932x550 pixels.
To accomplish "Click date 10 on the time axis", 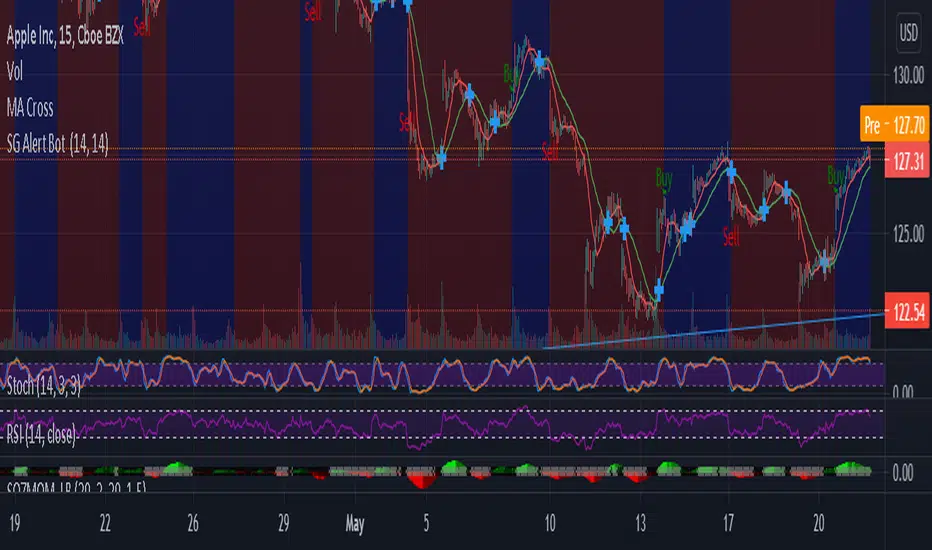I will click(550, 523).
